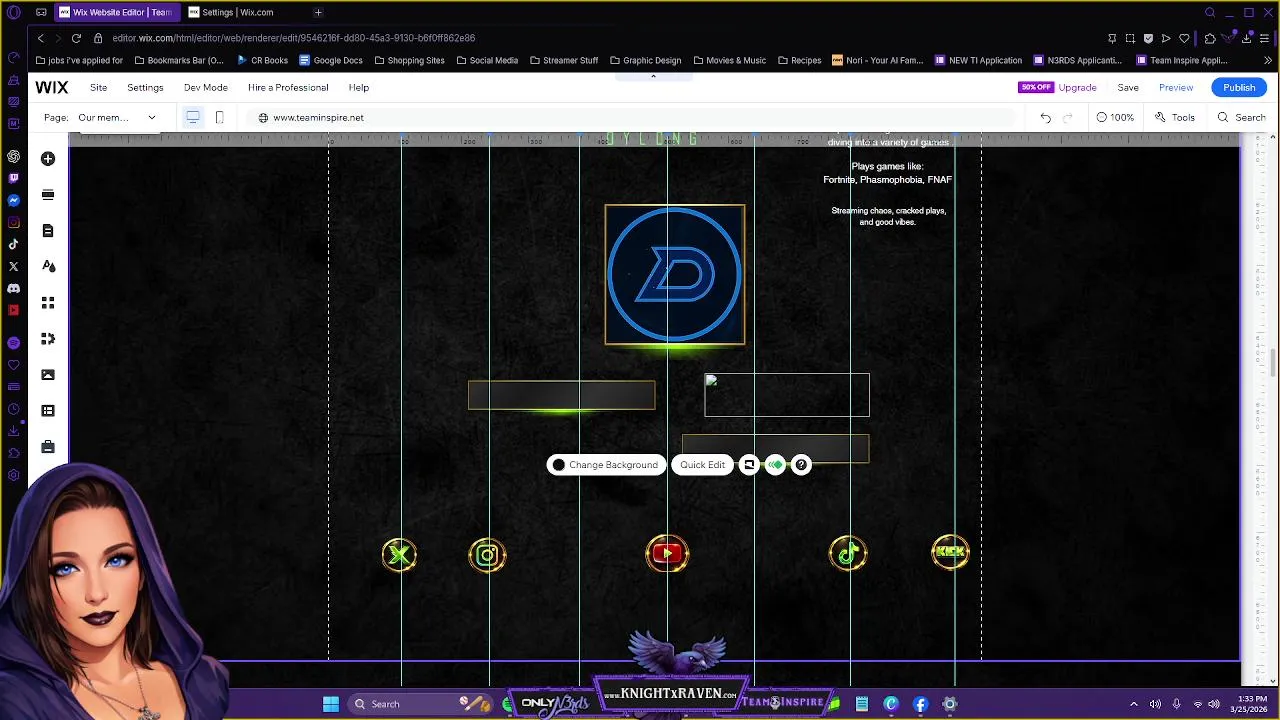Click the Preview link
This screenshot has width=1280, height=720.
pos(1176,88)
